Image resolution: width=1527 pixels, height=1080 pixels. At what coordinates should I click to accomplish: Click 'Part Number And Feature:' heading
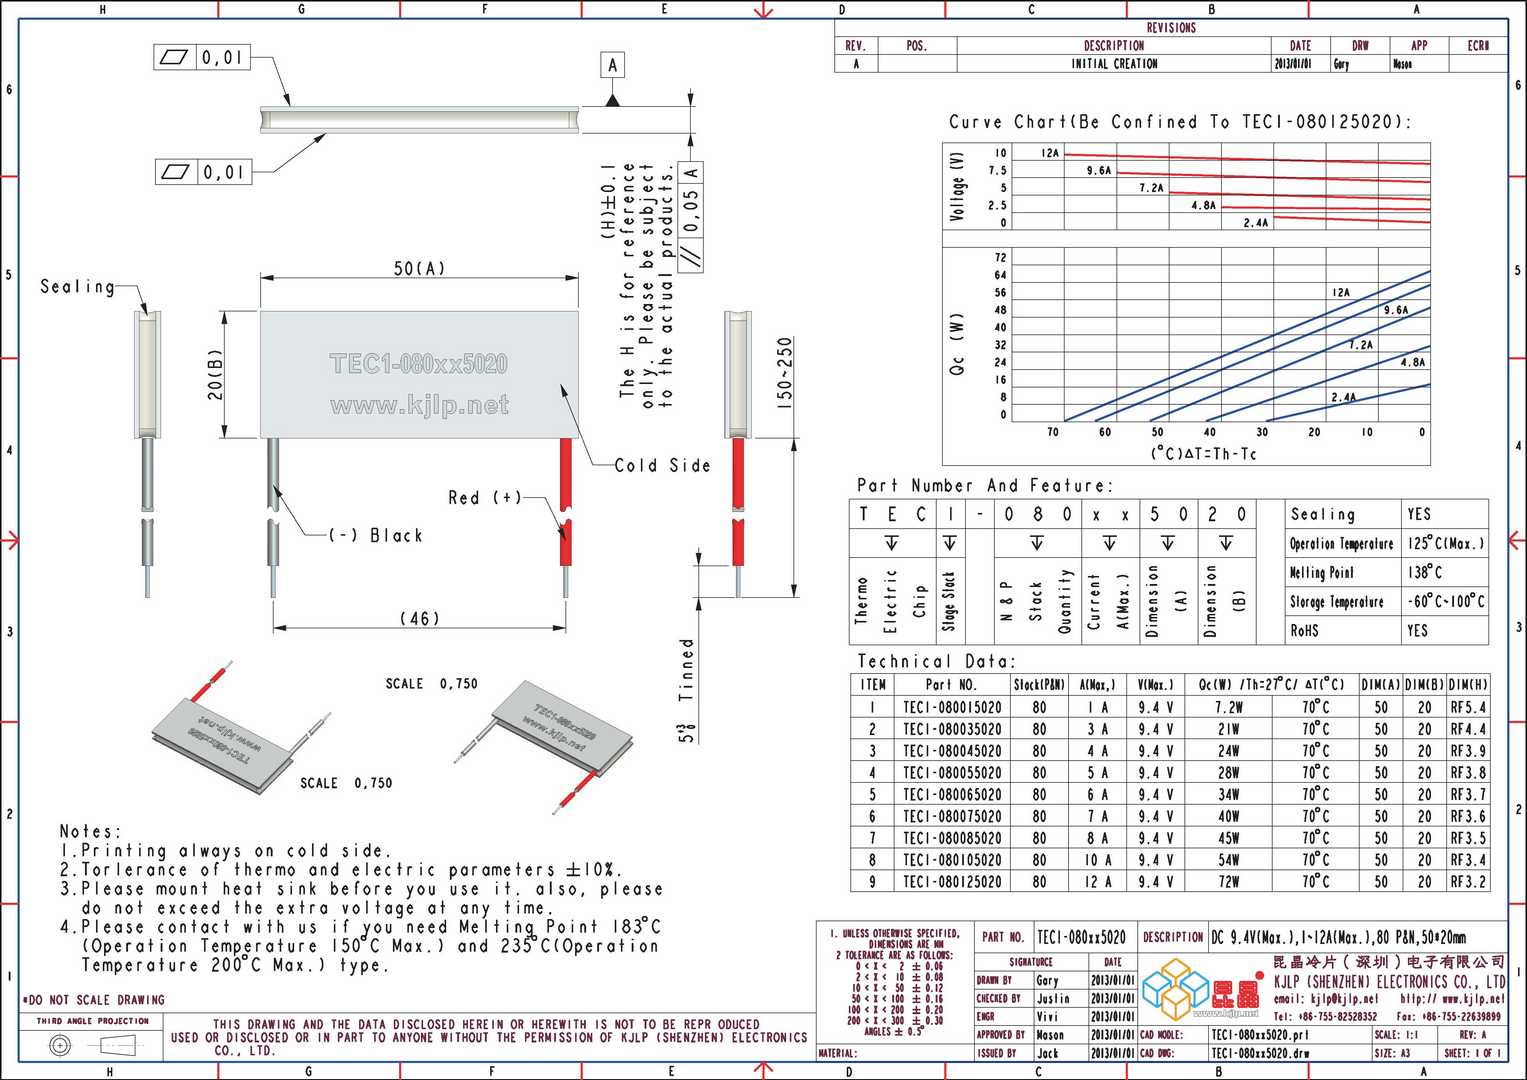point(984,485)
